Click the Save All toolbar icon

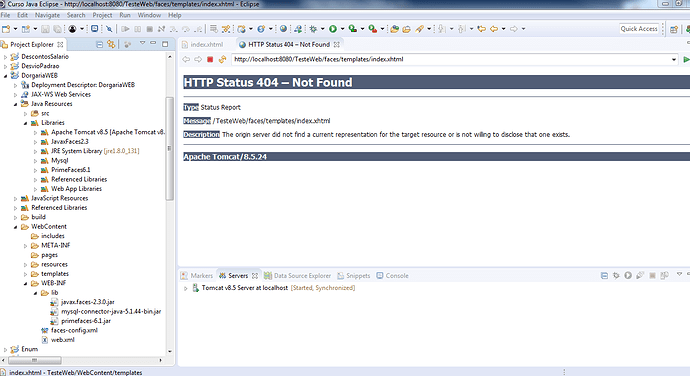[x=57, y=29]
